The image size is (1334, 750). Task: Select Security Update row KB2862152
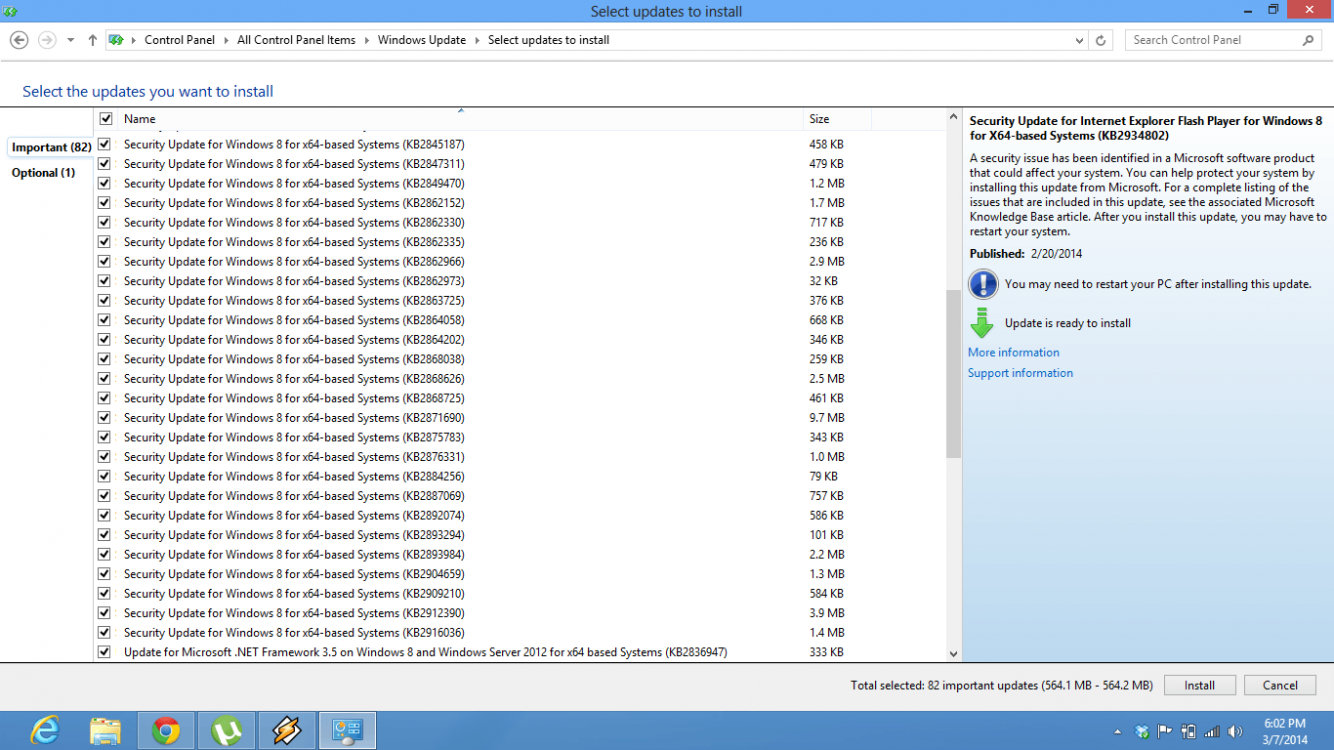click(x=520, y=203)
